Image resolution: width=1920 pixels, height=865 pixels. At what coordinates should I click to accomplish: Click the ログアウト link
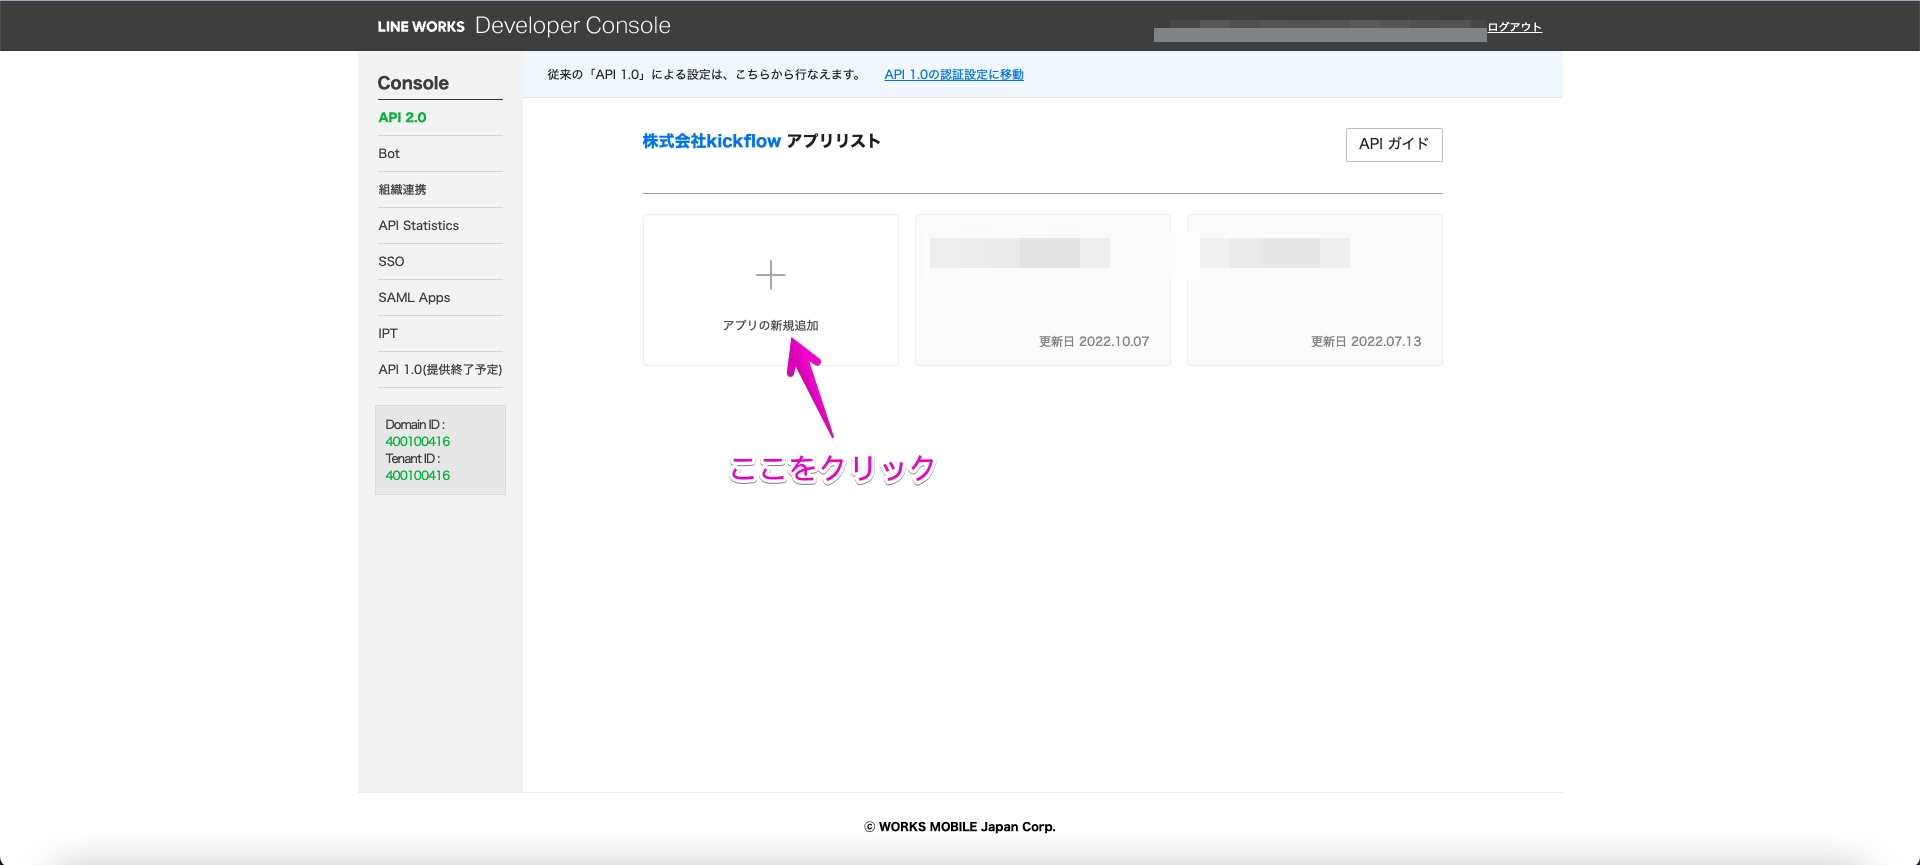pyautogui.click(x=1514, y=27)
